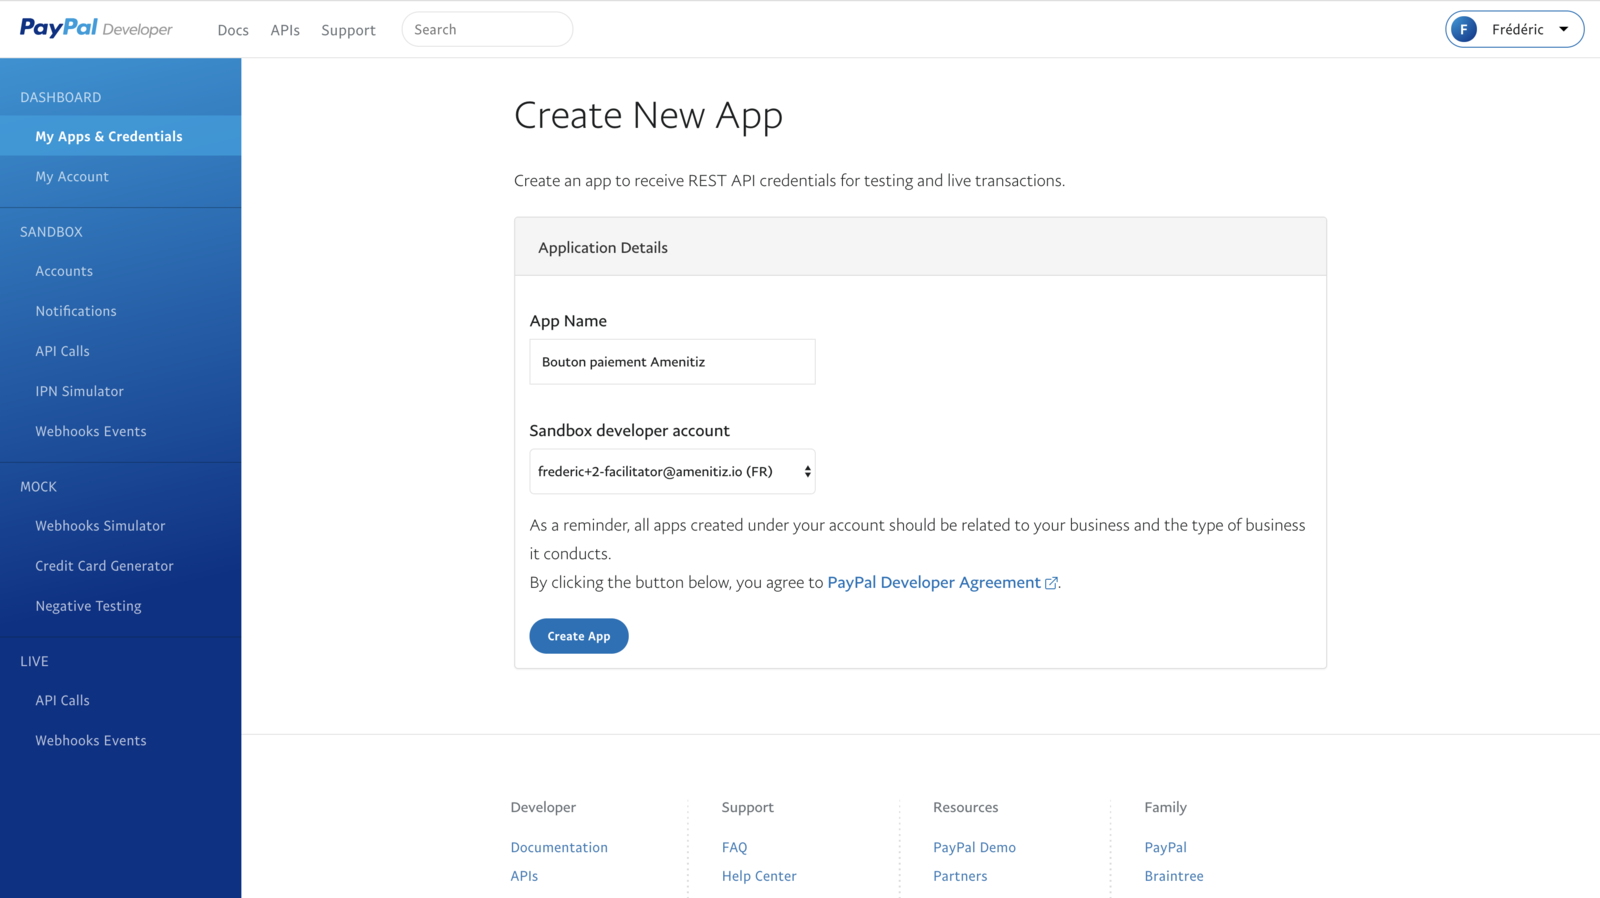Image resolution: width=1600 pixels, height=898 pixels.
Task: Open Sandbox developer account dropdown
Action: (672, 471)
